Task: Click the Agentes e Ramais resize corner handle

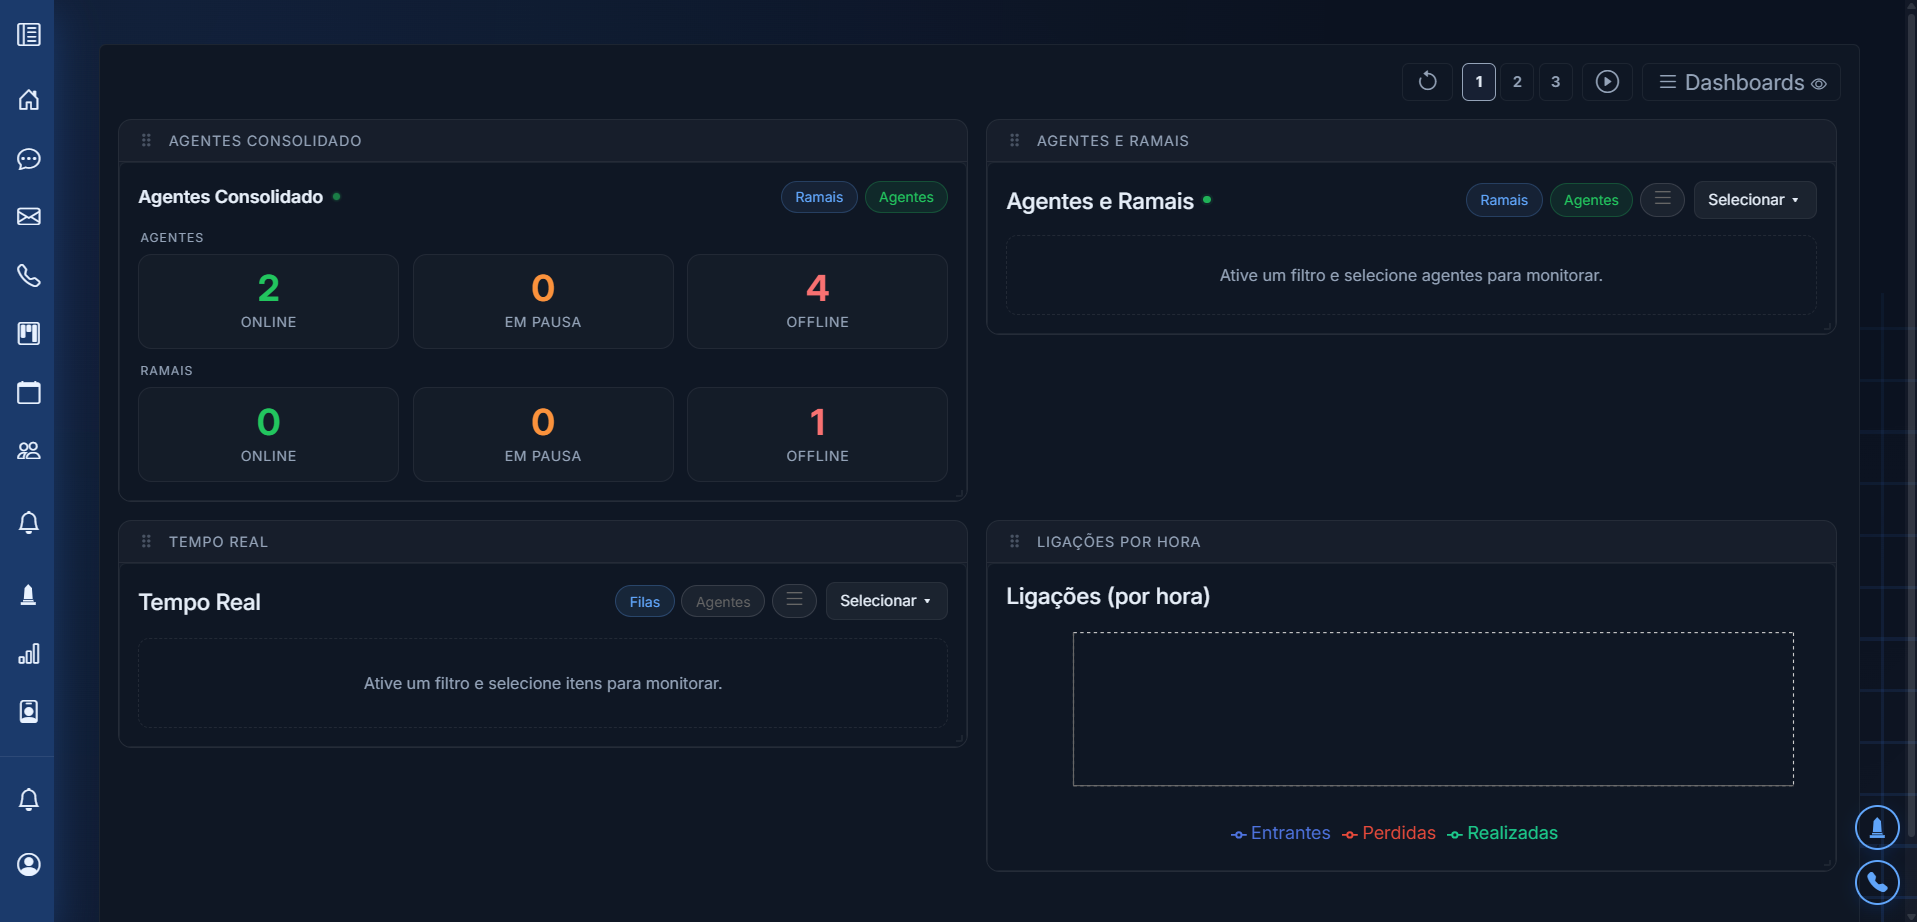Action: (x=1828, y=327)
